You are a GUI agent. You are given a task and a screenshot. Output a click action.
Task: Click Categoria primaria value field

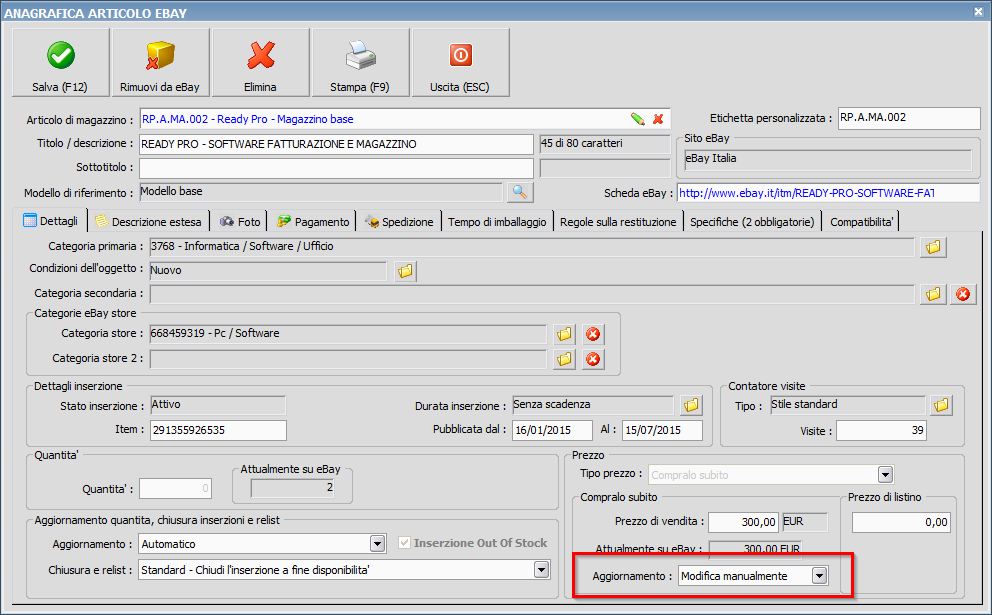click(531, 247)
